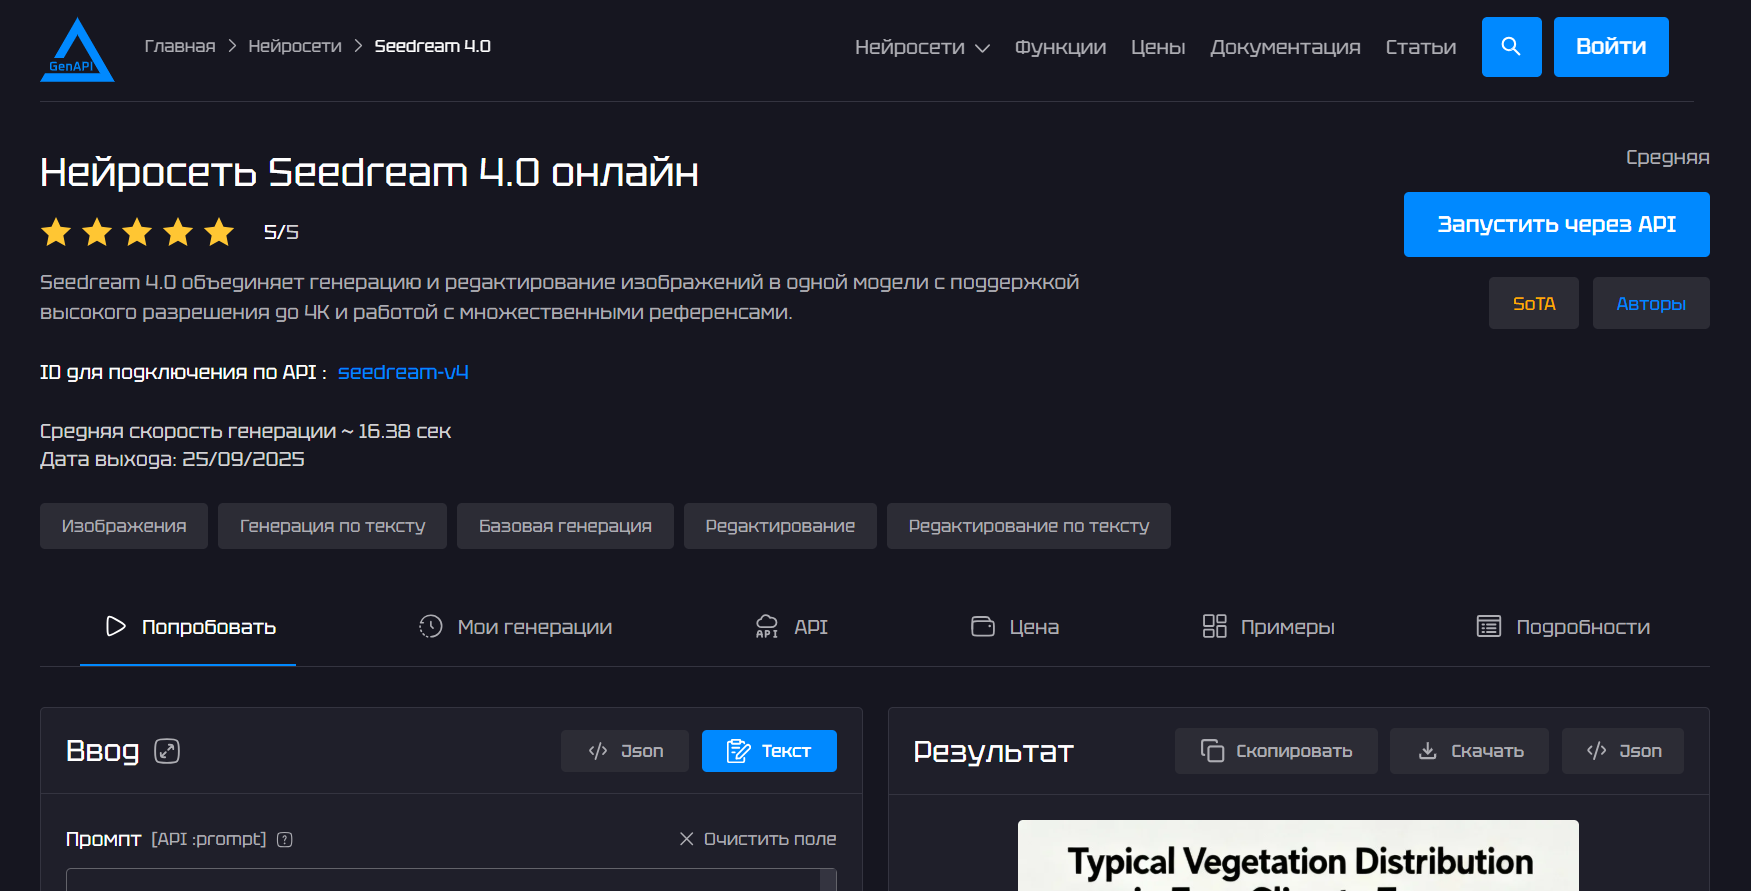Click the SoTA badge button
The width and height of the screenshot is (1751, 891).
(1534, 303)
